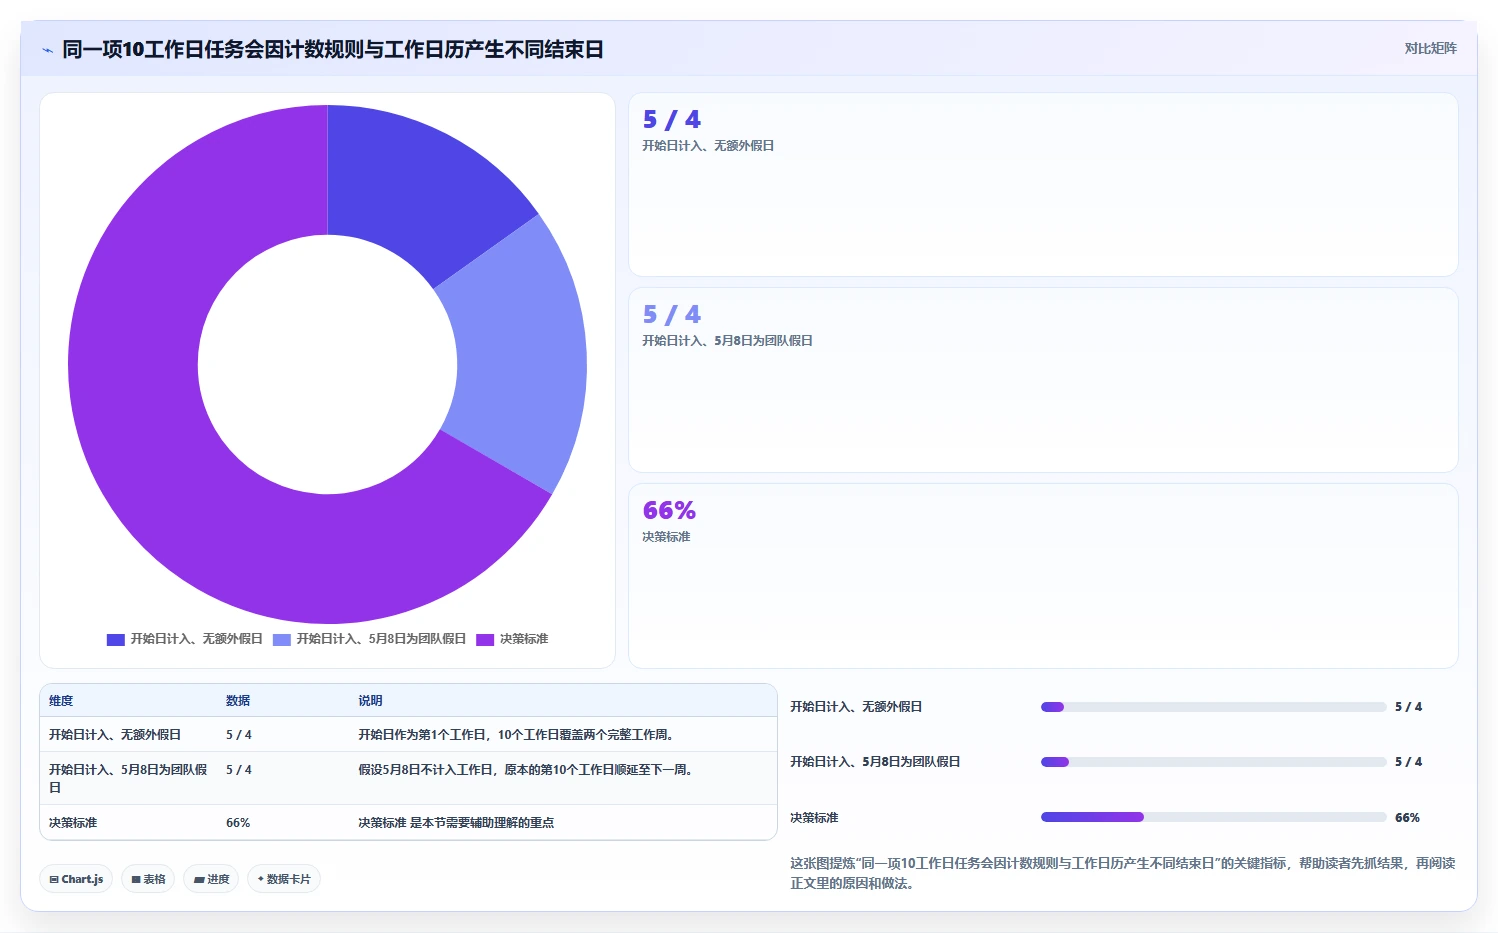Screen dimensions: 1498x933
Task: Click description starting 开始日作为第1个工作日
Action: coord(517,735)
